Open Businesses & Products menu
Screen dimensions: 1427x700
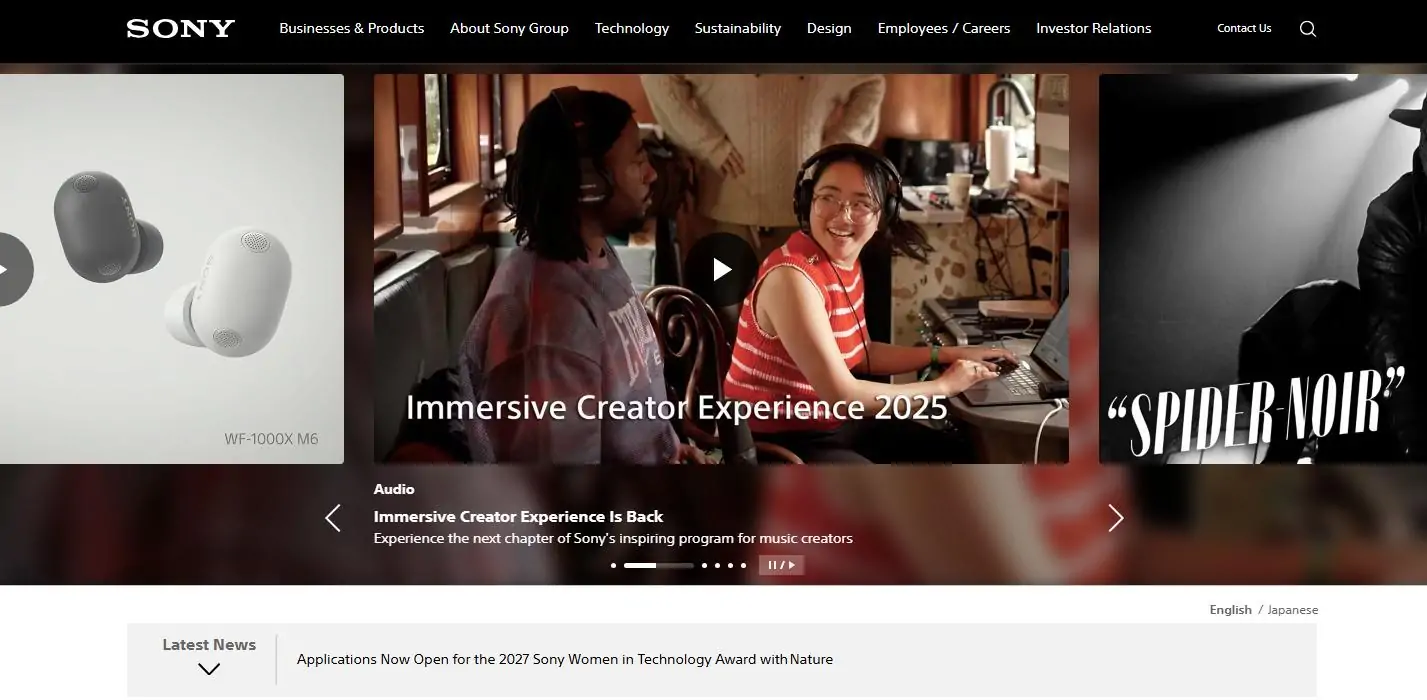[352, 28]
